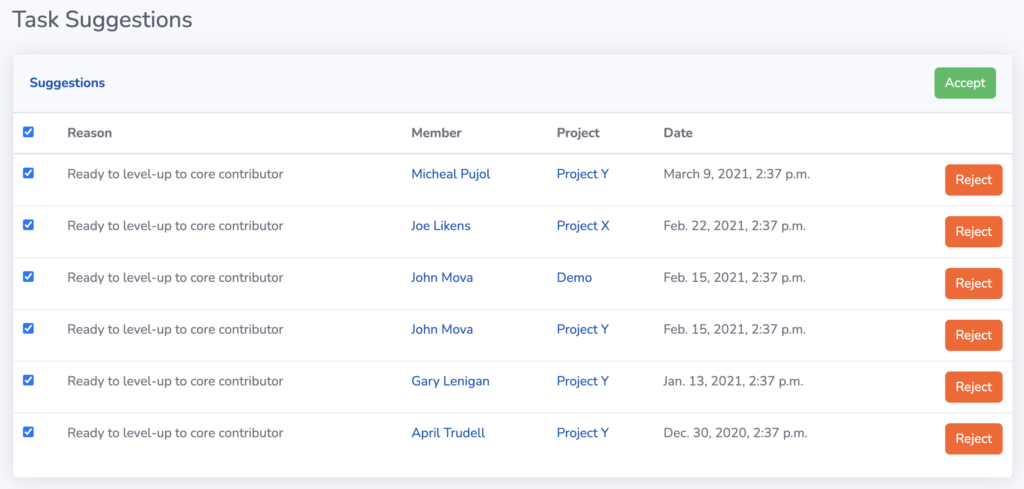The height and width of the screenshot is (489, 1024).
Task: Reject Joe Likens' Project X suggestion
Action: tap(974, 232)
